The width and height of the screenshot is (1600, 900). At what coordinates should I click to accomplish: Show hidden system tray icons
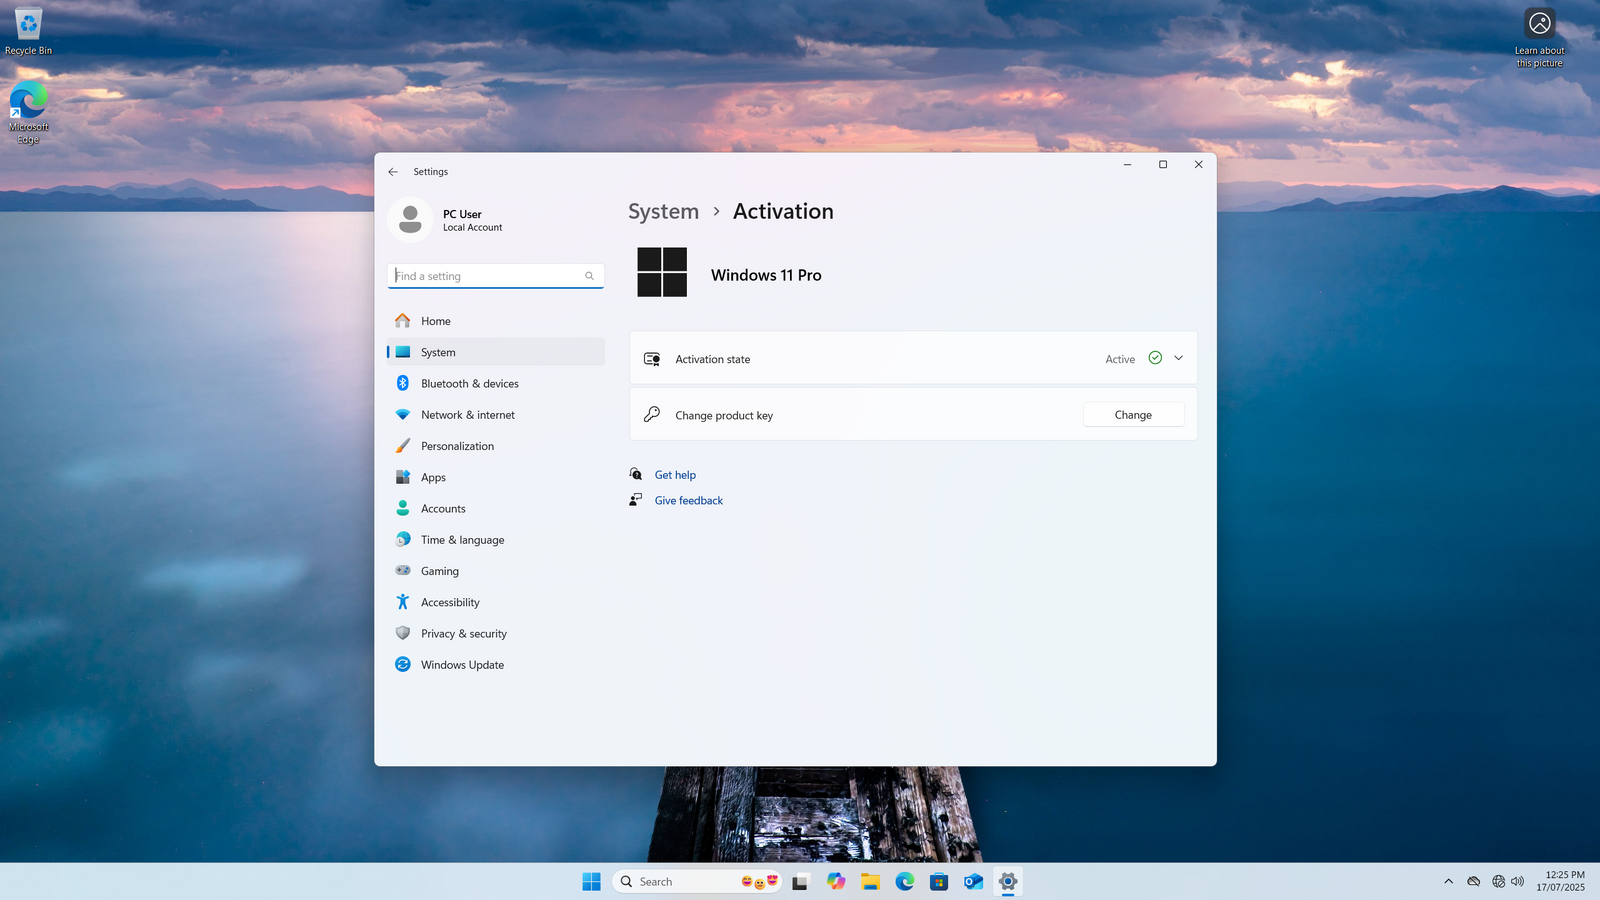click(x=1448, y=881)
